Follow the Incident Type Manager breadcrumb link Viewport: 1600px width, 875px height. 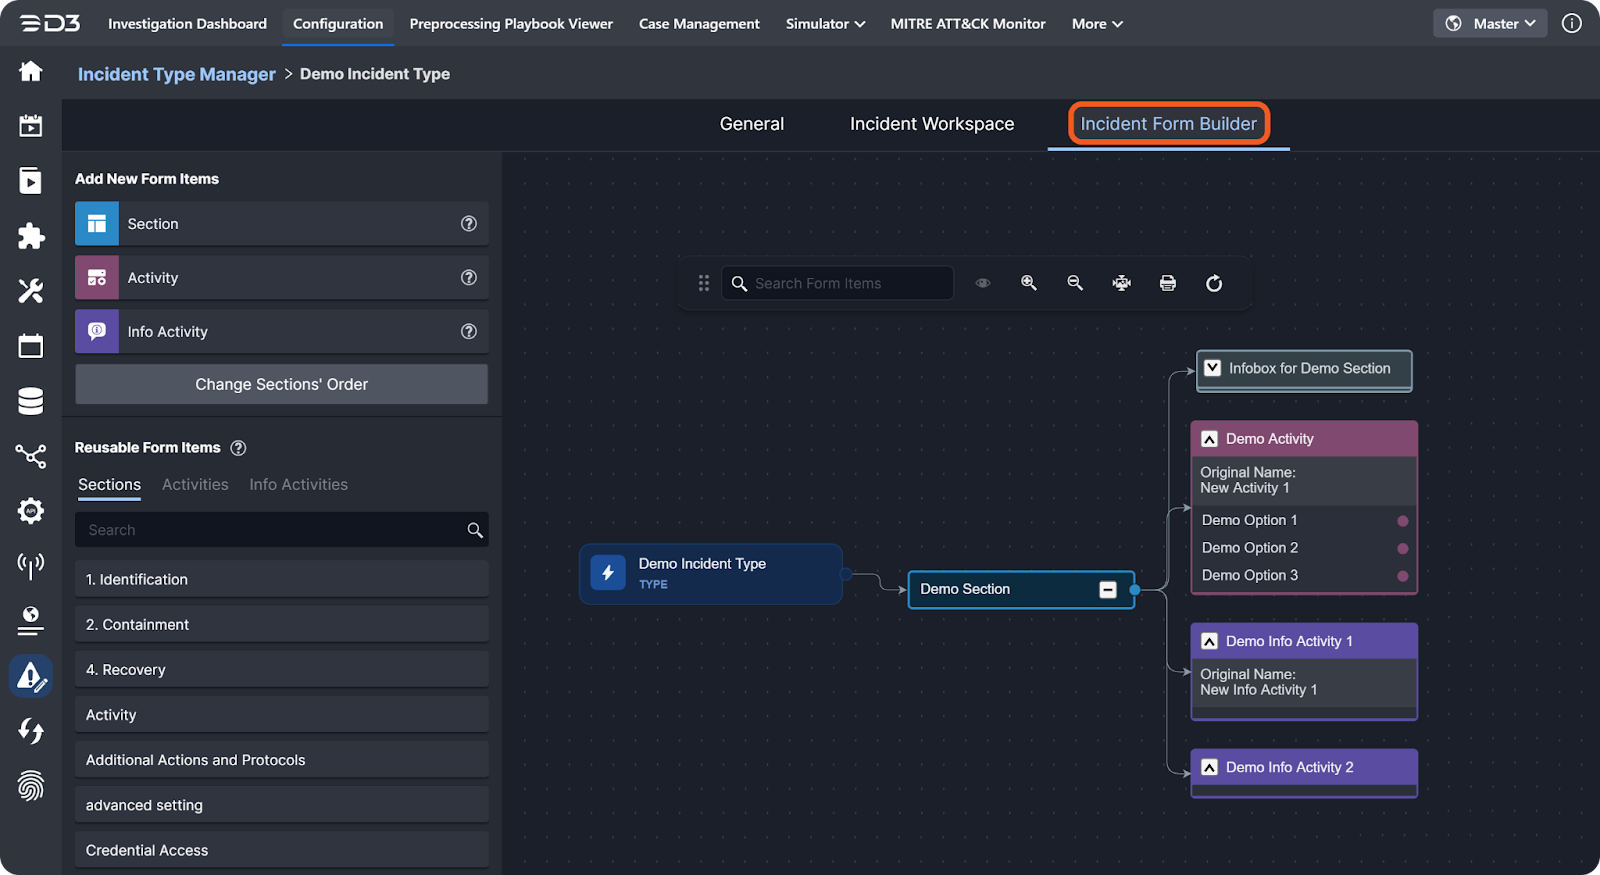(176, 74)
